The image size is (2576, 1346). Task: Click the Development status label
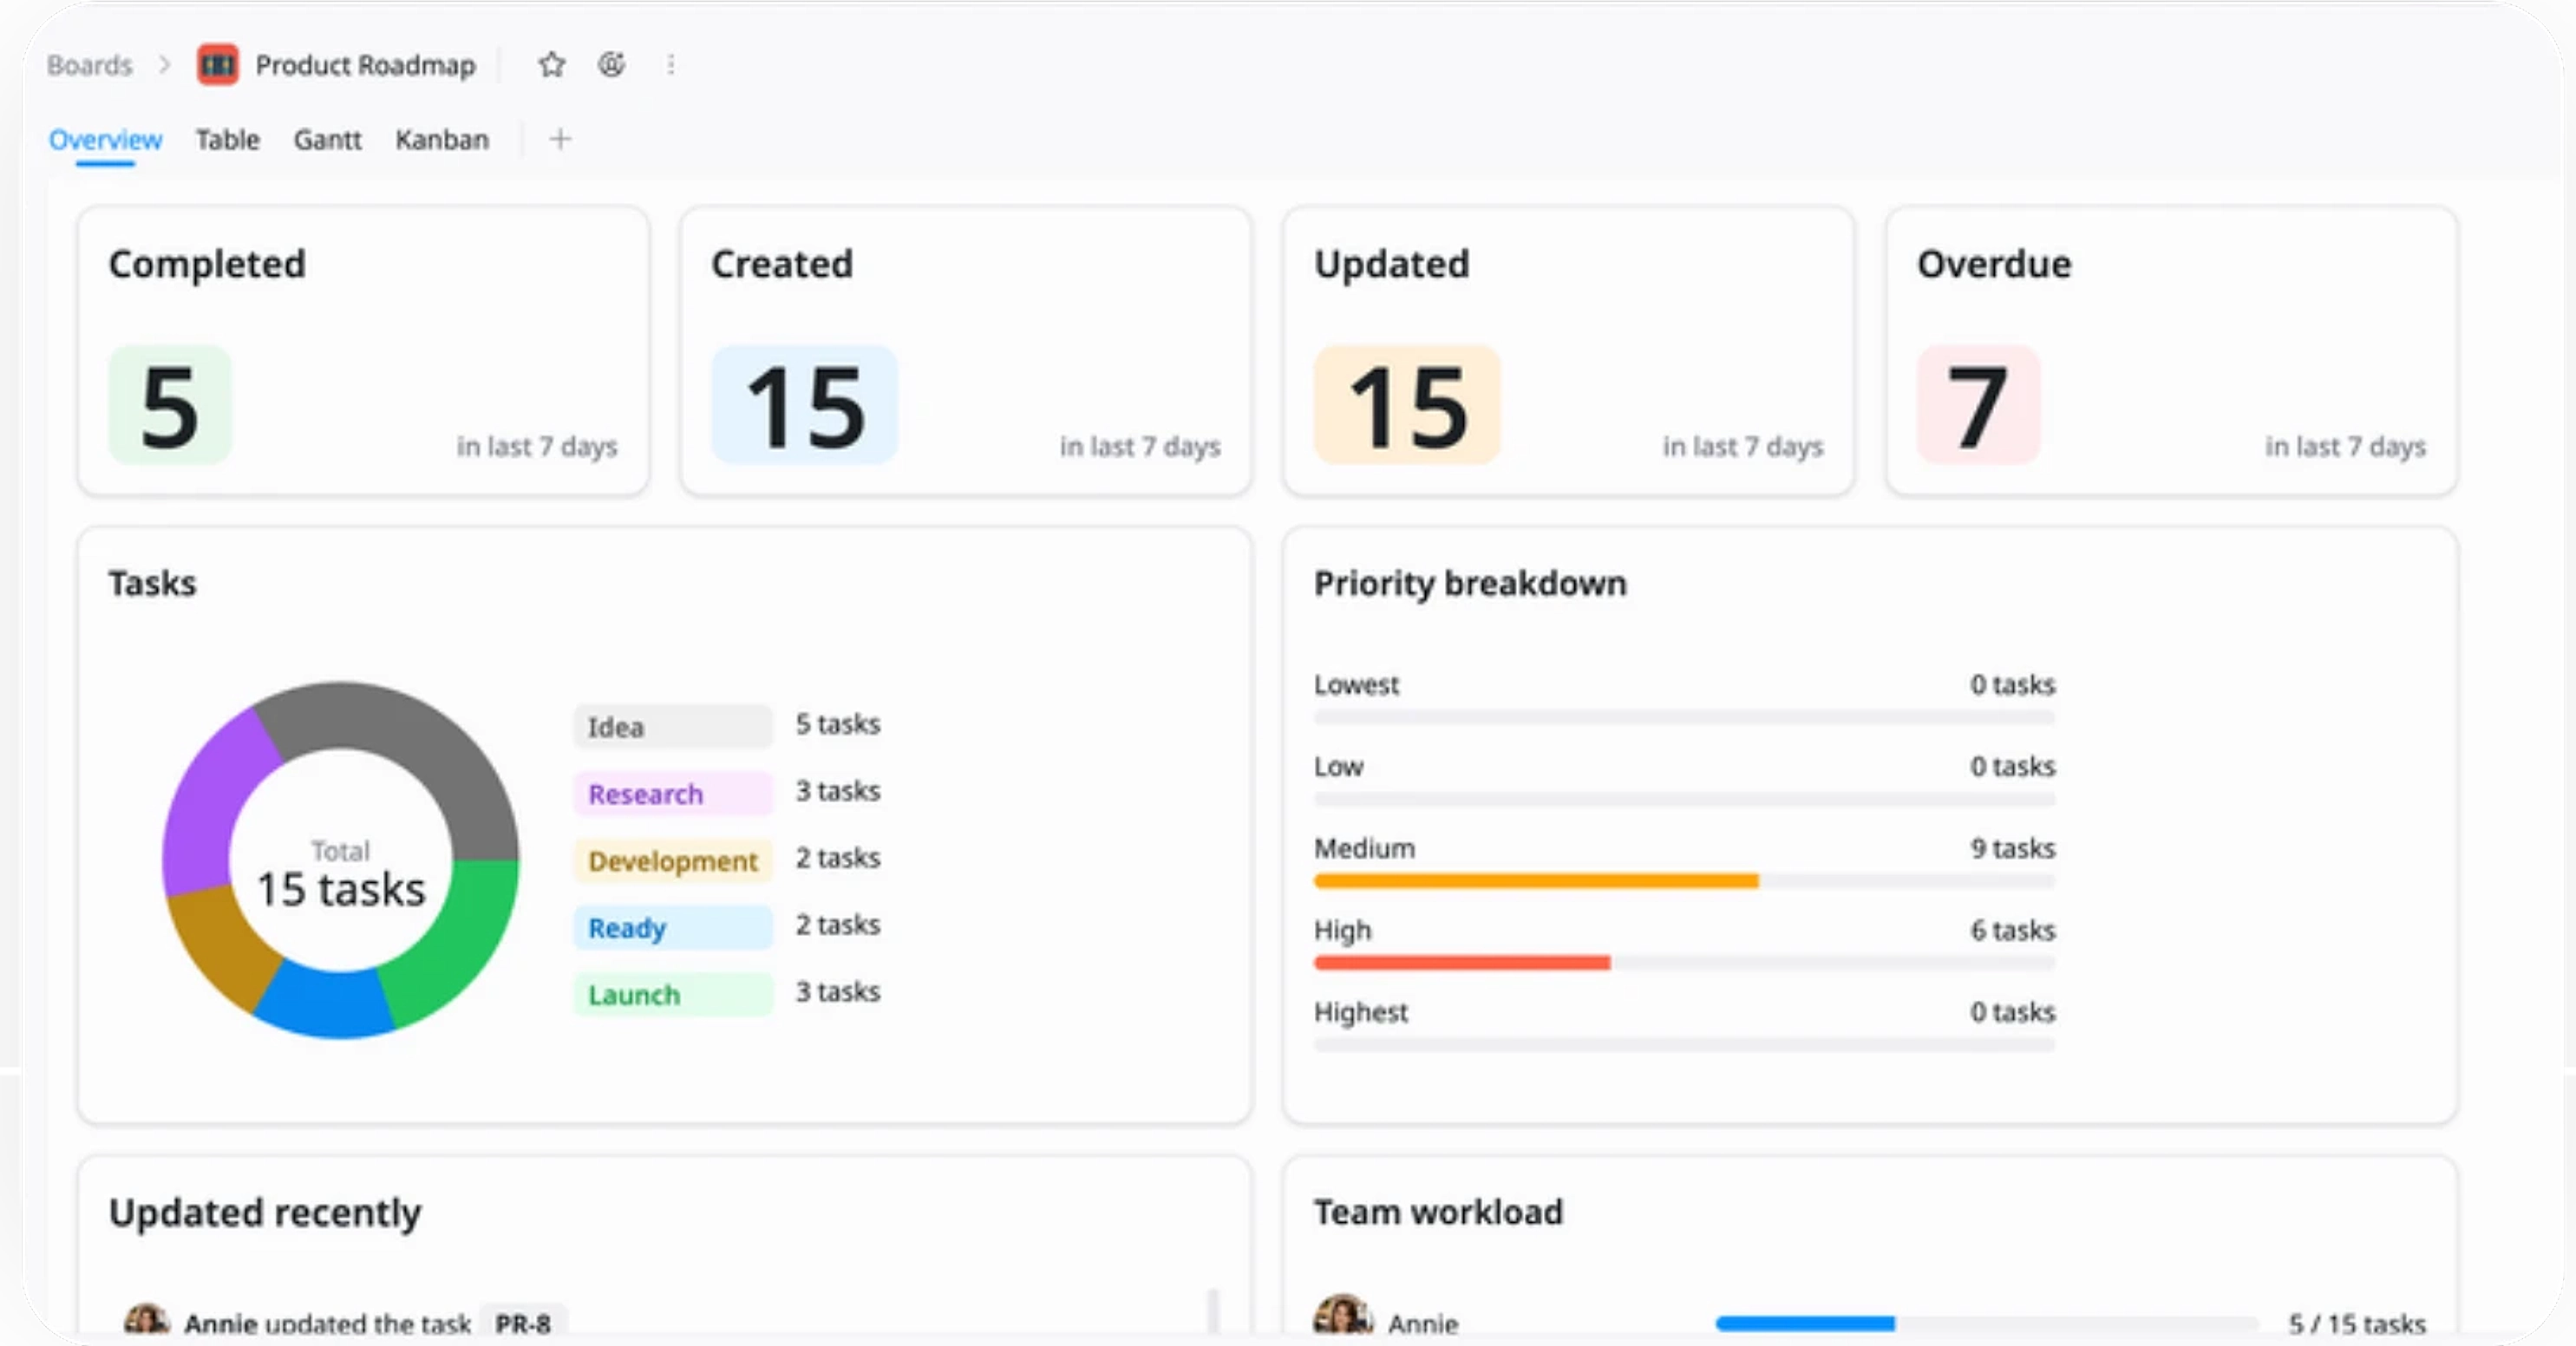coord(673,860)
